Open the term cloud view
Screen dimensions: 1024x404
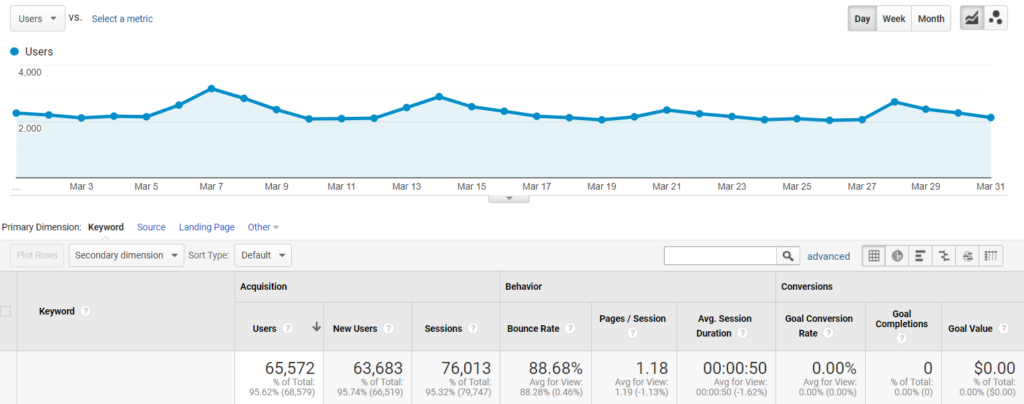click(x=967, y=256)
